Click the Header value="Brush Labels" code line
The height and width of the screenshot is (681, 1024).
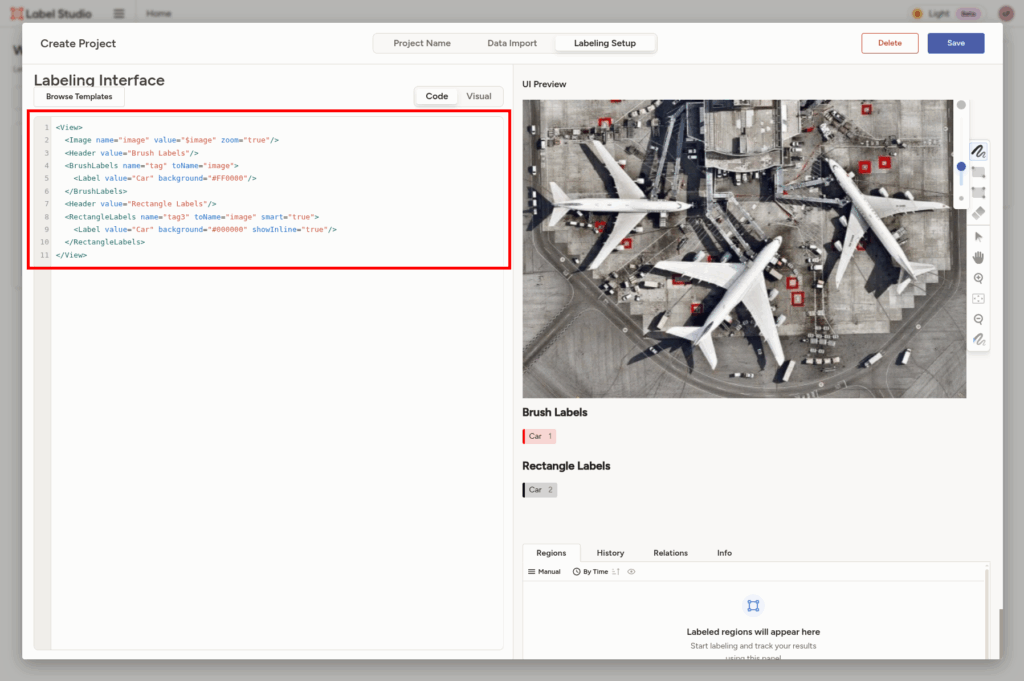coord(131,153)
